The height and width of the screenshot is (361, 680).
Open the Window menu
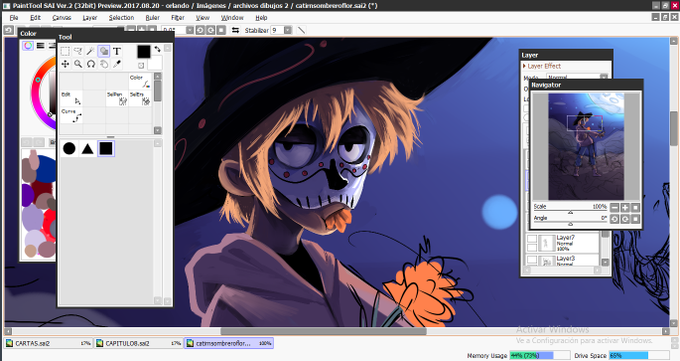point(232,18)
